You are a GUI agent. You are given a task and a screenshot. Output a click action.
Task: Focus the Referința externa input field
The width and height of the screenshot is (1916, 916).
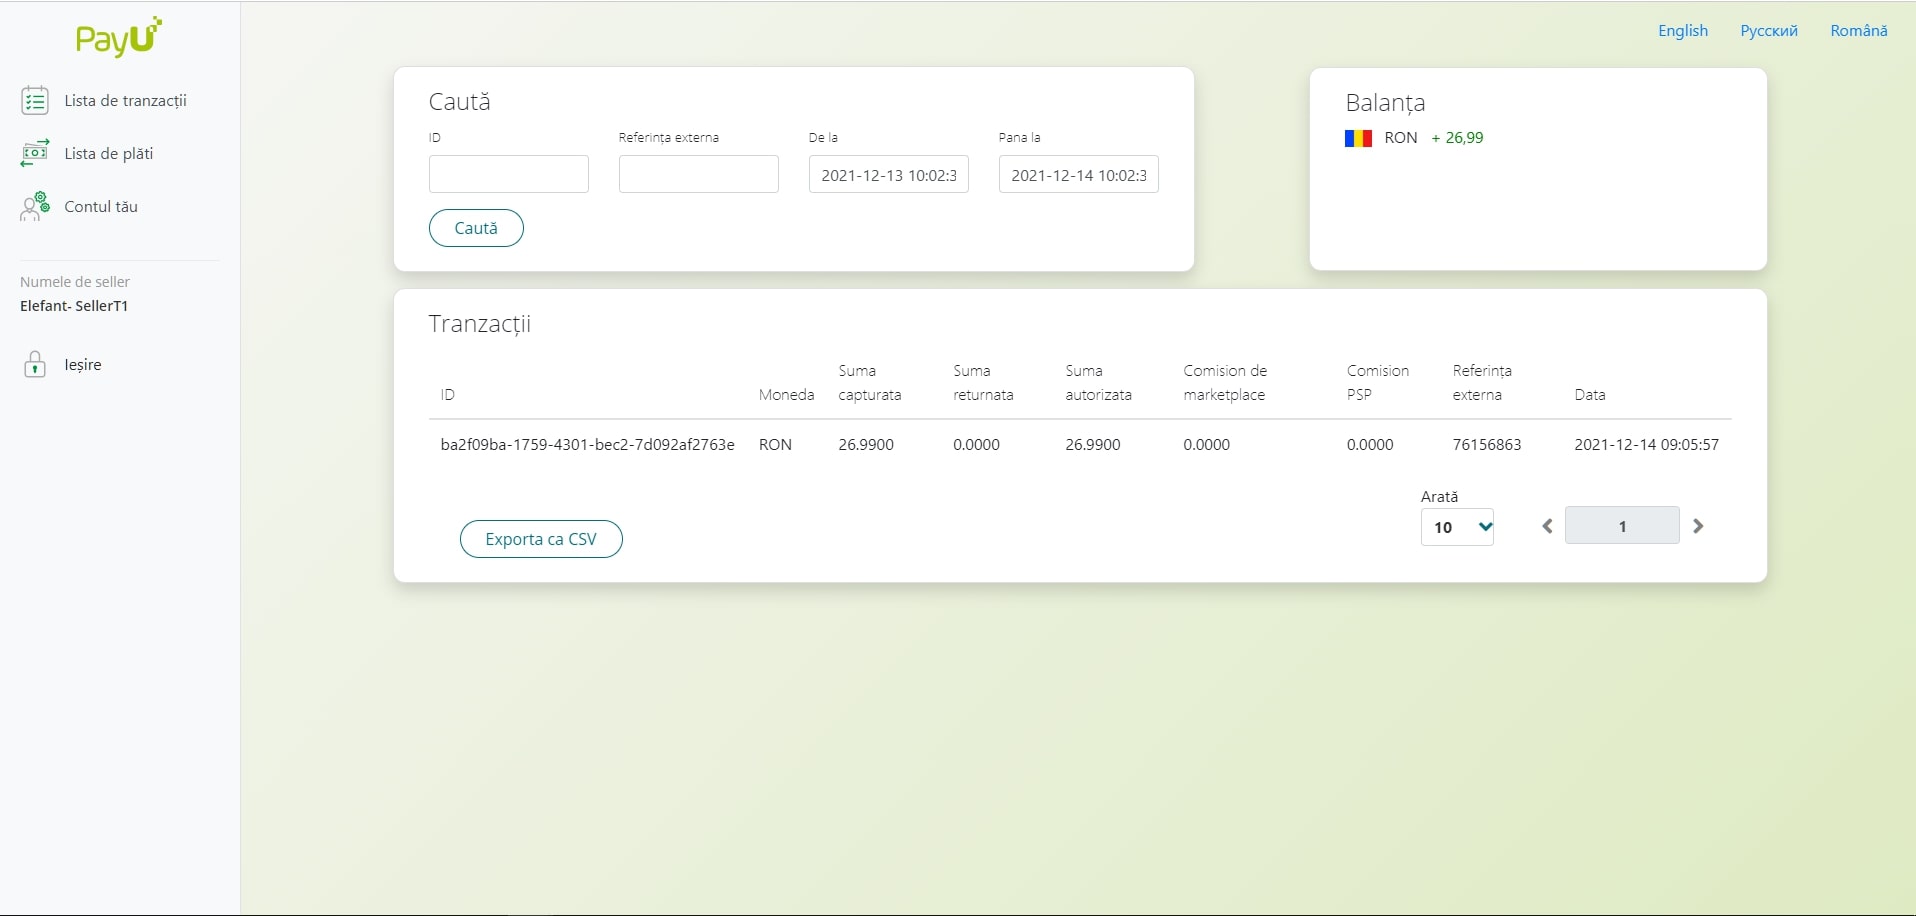pyautogui.click(x=698, y=174)
